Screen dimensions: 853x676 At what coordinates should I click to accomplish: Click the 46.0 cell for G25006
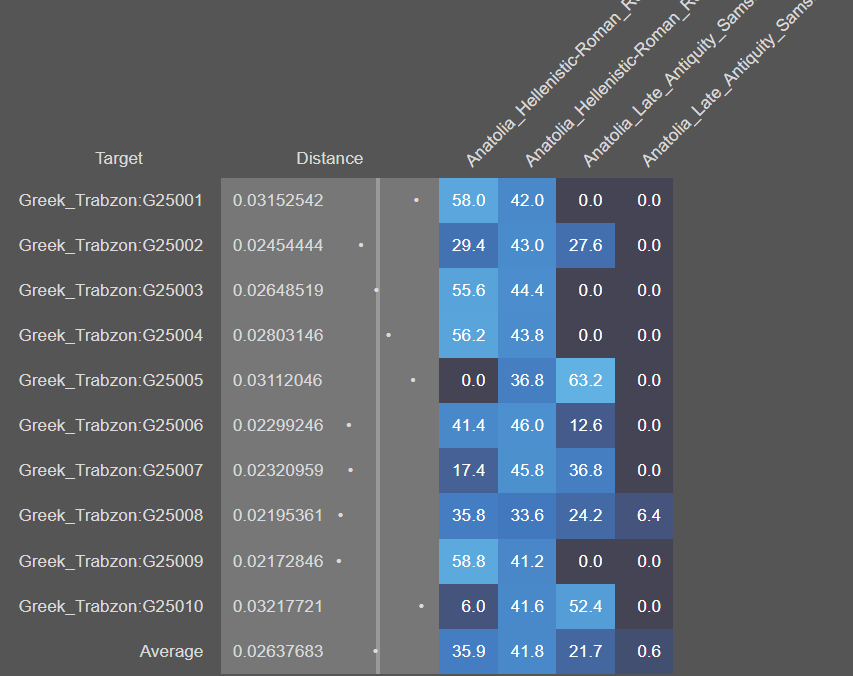pos(527,425)
